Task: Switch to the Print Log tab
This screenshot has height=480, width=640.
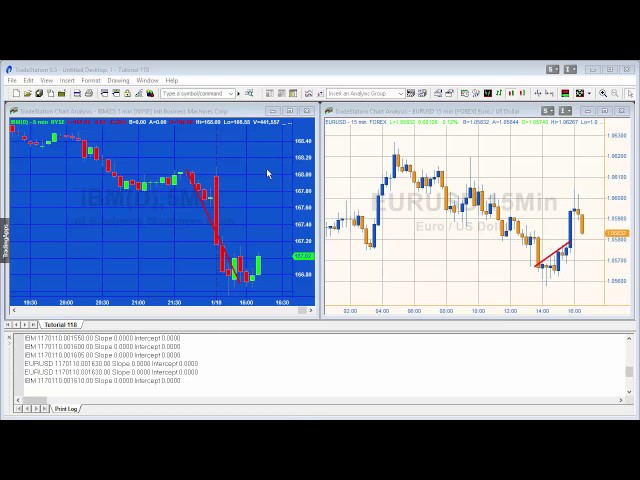Action: (66, 409)
